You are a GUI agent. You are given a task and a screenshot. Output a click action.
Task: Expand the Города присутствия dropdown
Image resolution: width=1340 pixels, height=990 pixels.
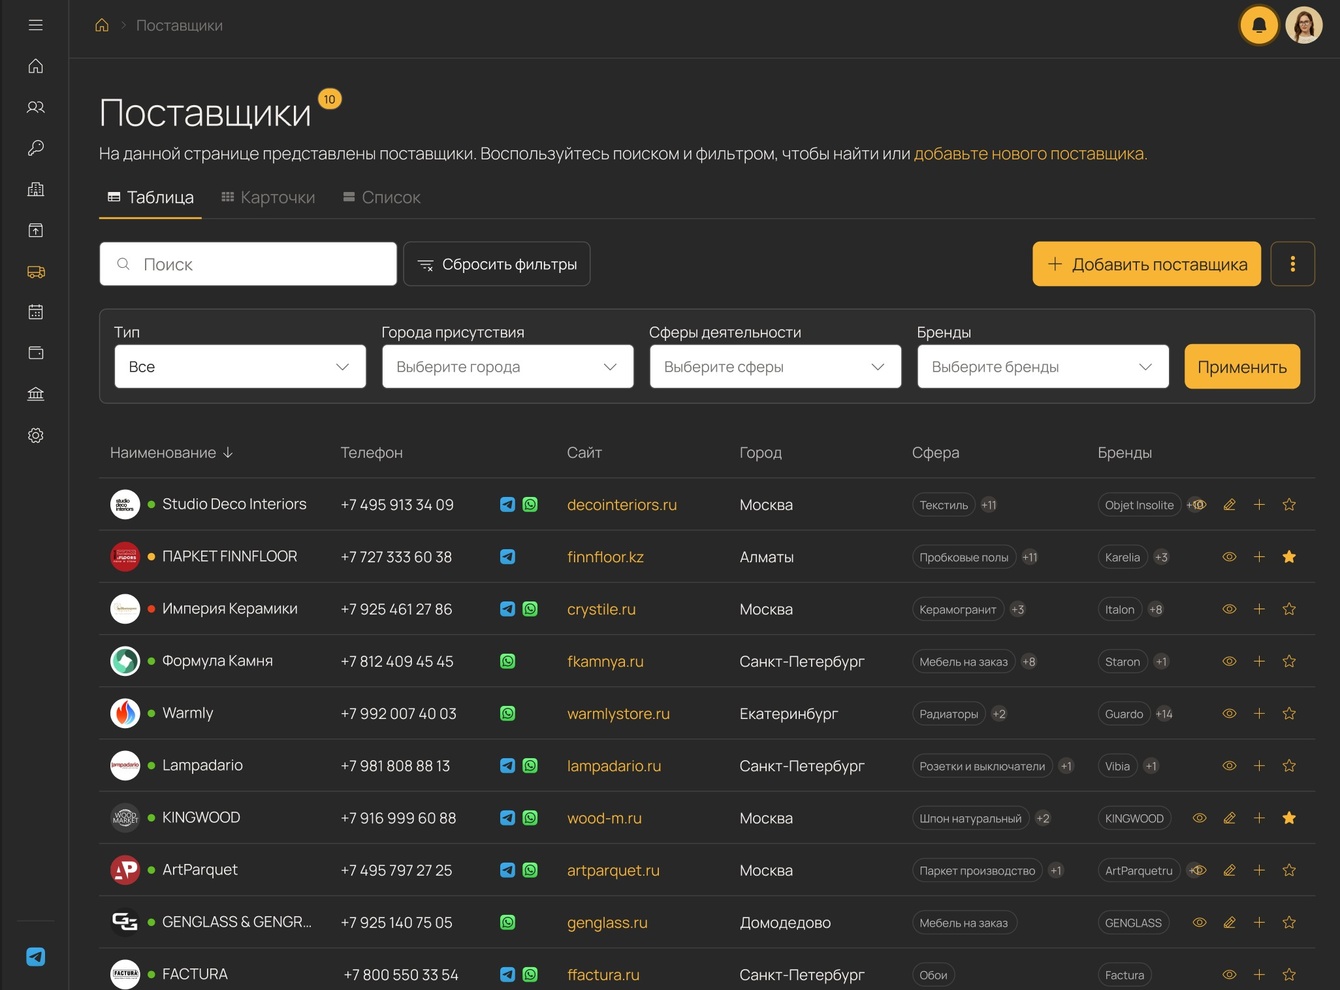[x=507, y=367]
